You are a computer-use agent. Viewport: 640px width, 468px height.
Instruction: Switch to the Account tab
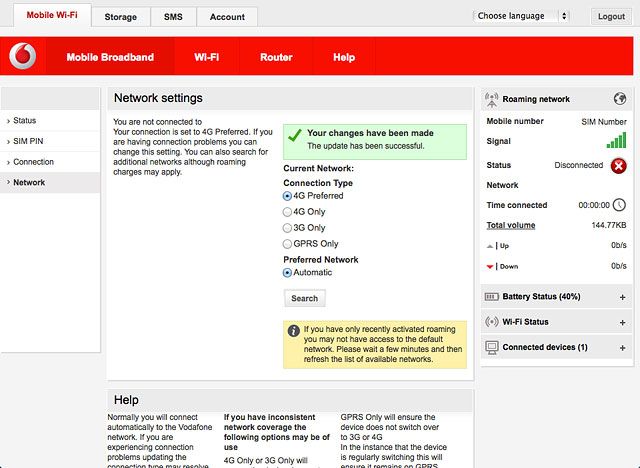tap(227, 17)
